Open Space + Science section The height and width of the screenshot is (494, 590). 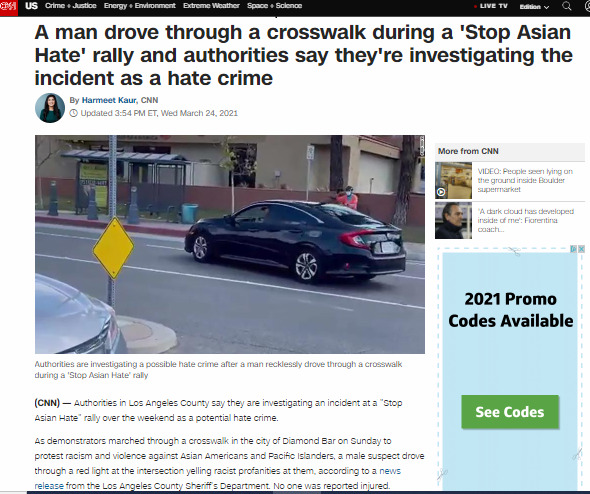pos(275,6)
